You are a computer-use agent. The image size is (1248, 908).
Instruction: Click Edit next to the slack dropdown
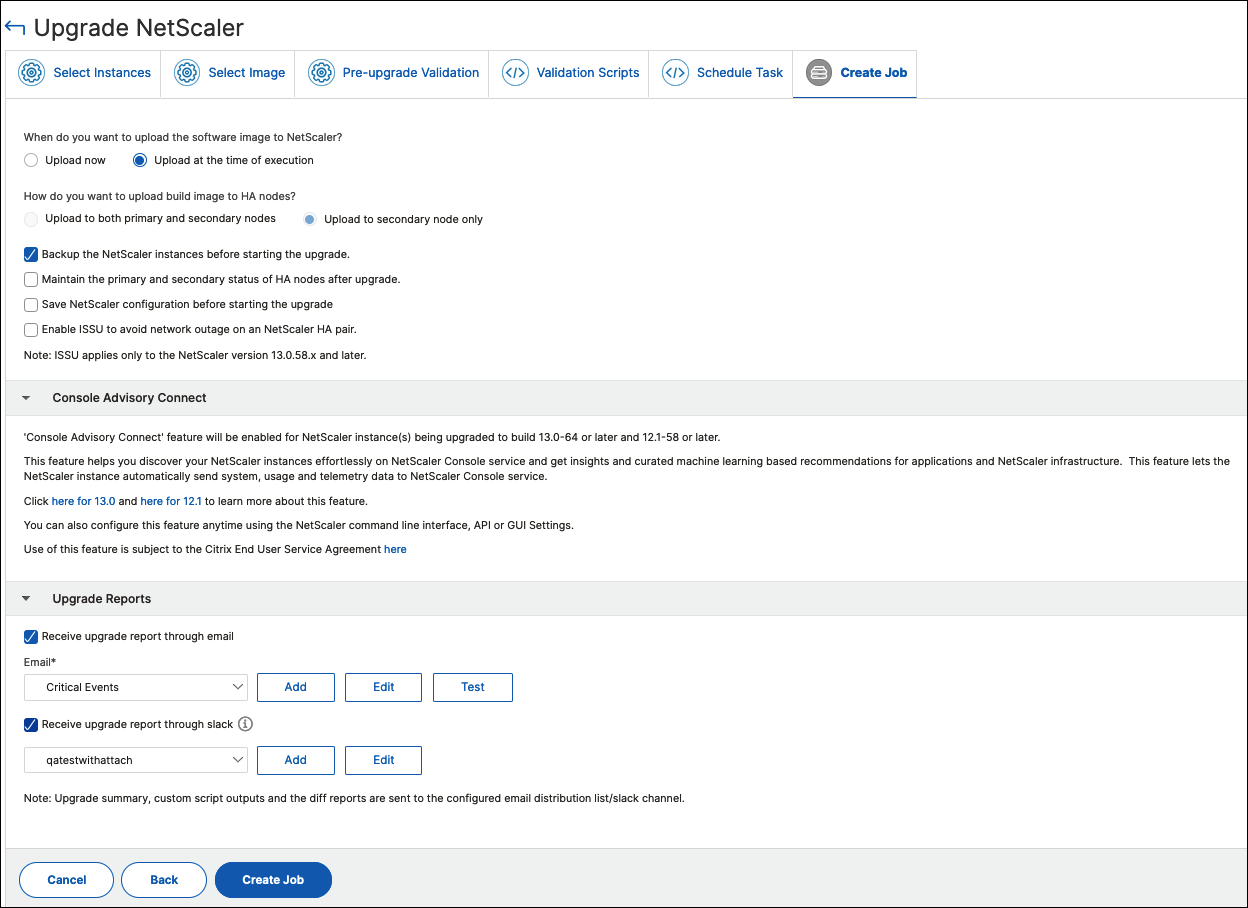coord(383,760)
